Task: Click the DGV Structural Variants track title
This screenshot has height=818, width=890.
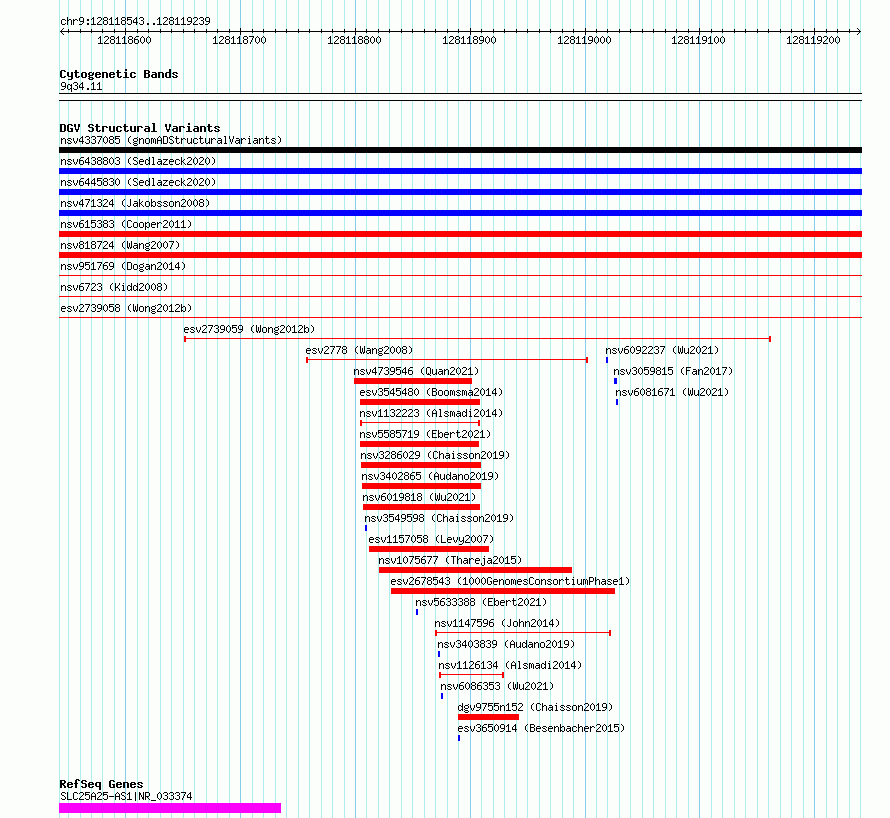Action: (140, 128)
